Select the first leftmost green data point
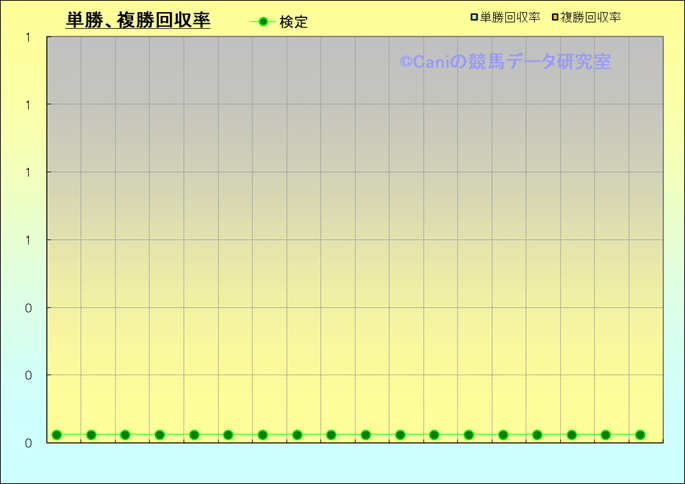685x484 pixels. (x=57, y=435)
